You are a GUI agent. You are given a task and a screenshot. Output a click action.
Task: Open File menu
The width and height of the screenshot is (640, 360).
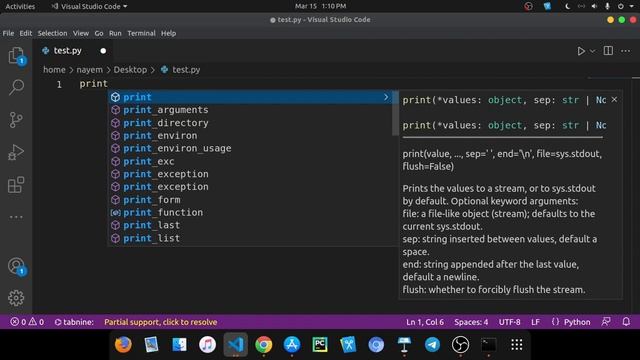[8, 33]
